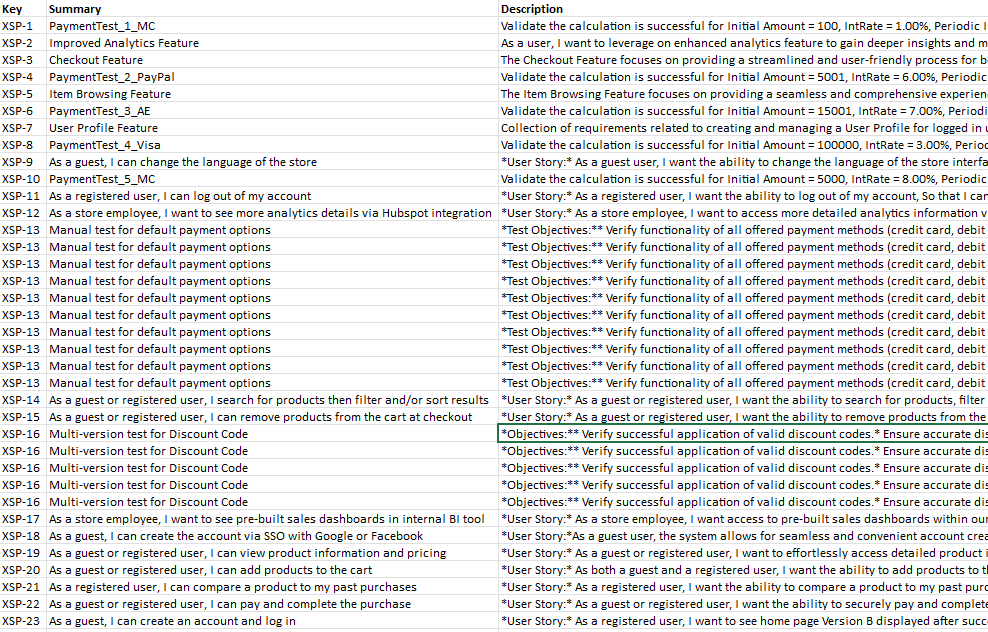988x632 pixels.
Task: Click the pre-built sales dashboards summary cell
Action: (266, 519)
